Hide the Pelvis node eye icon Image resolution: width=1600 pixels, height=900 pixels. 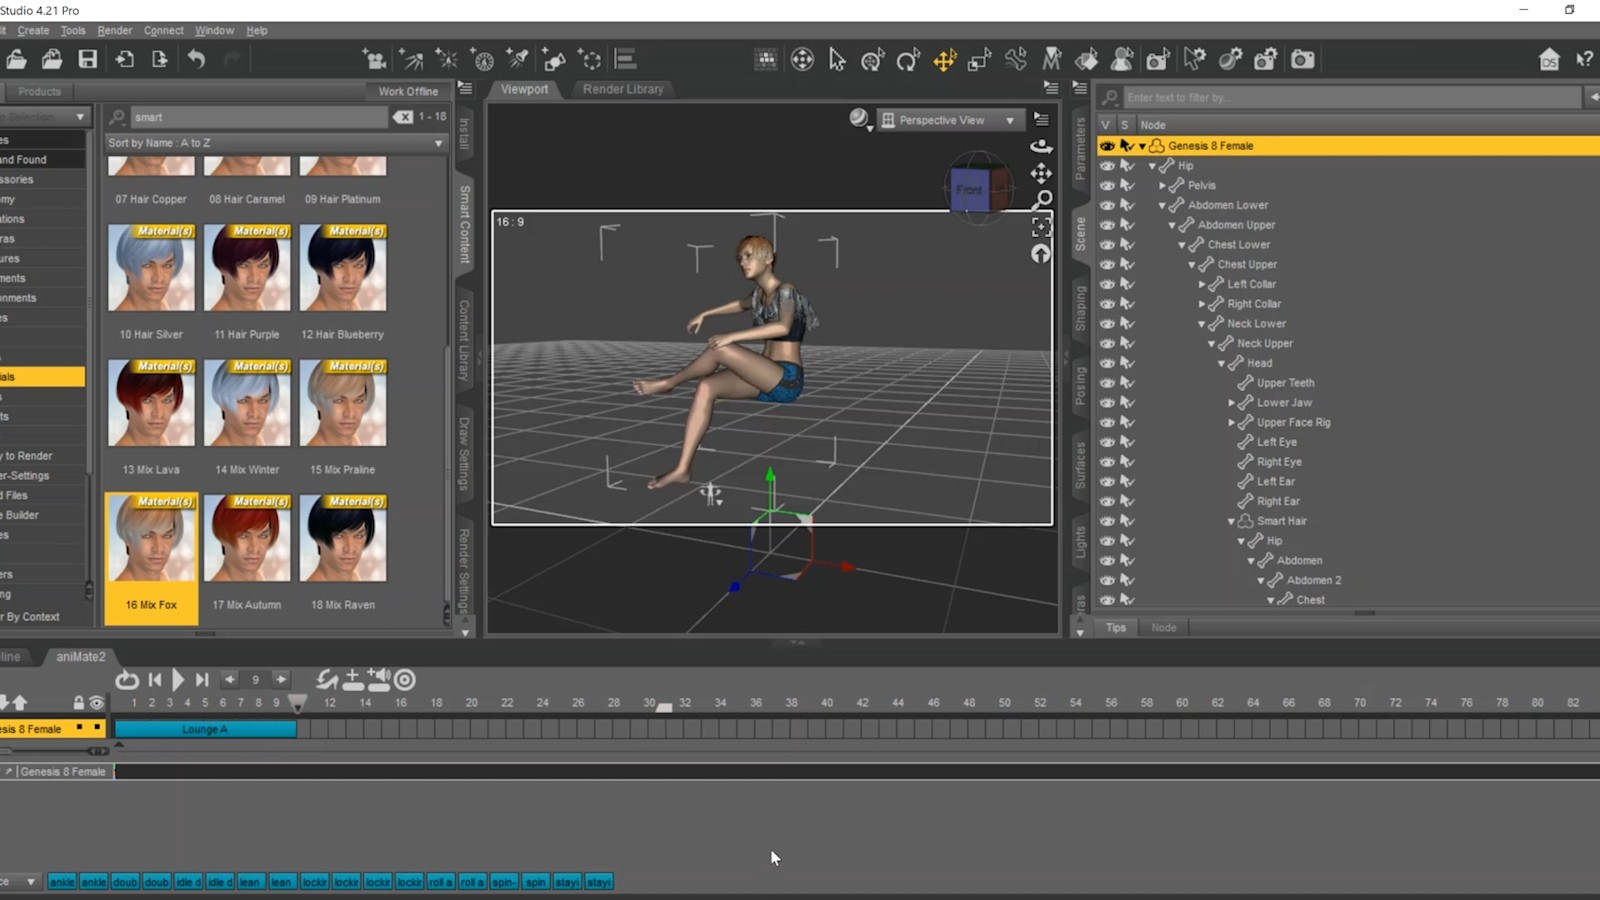pos(1107,185)
